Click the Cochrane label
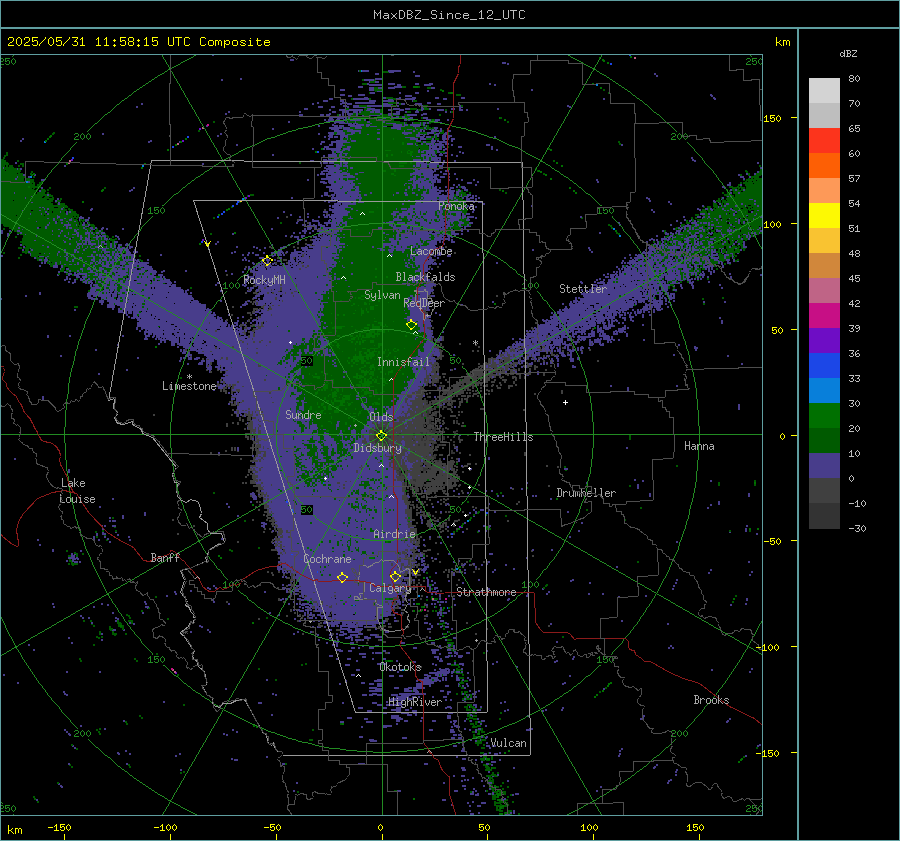The width and height of the screenshot is (900, 841). tap(327, 559)
